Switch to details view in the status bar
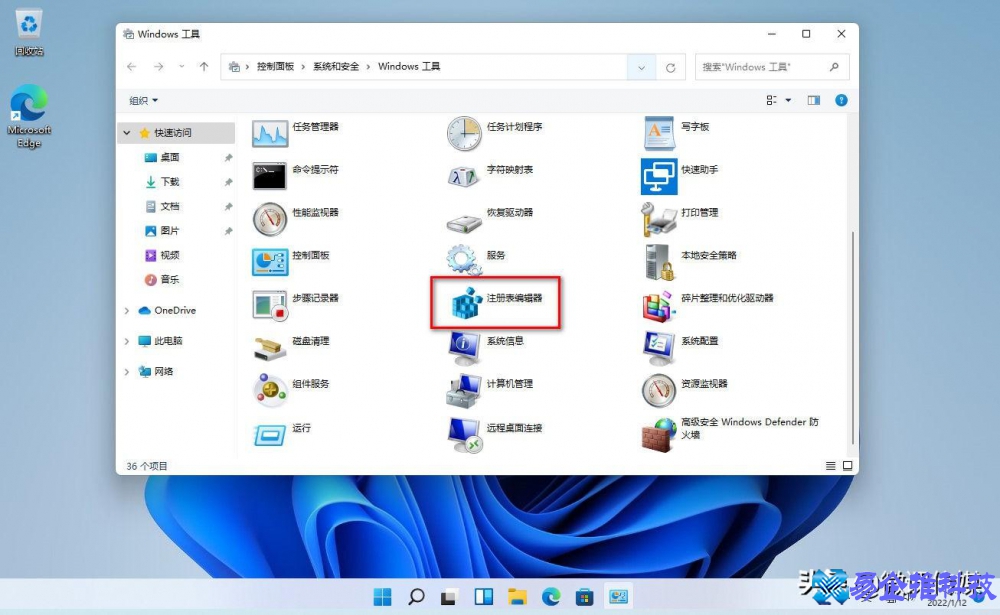 click(x=829, y=465)
